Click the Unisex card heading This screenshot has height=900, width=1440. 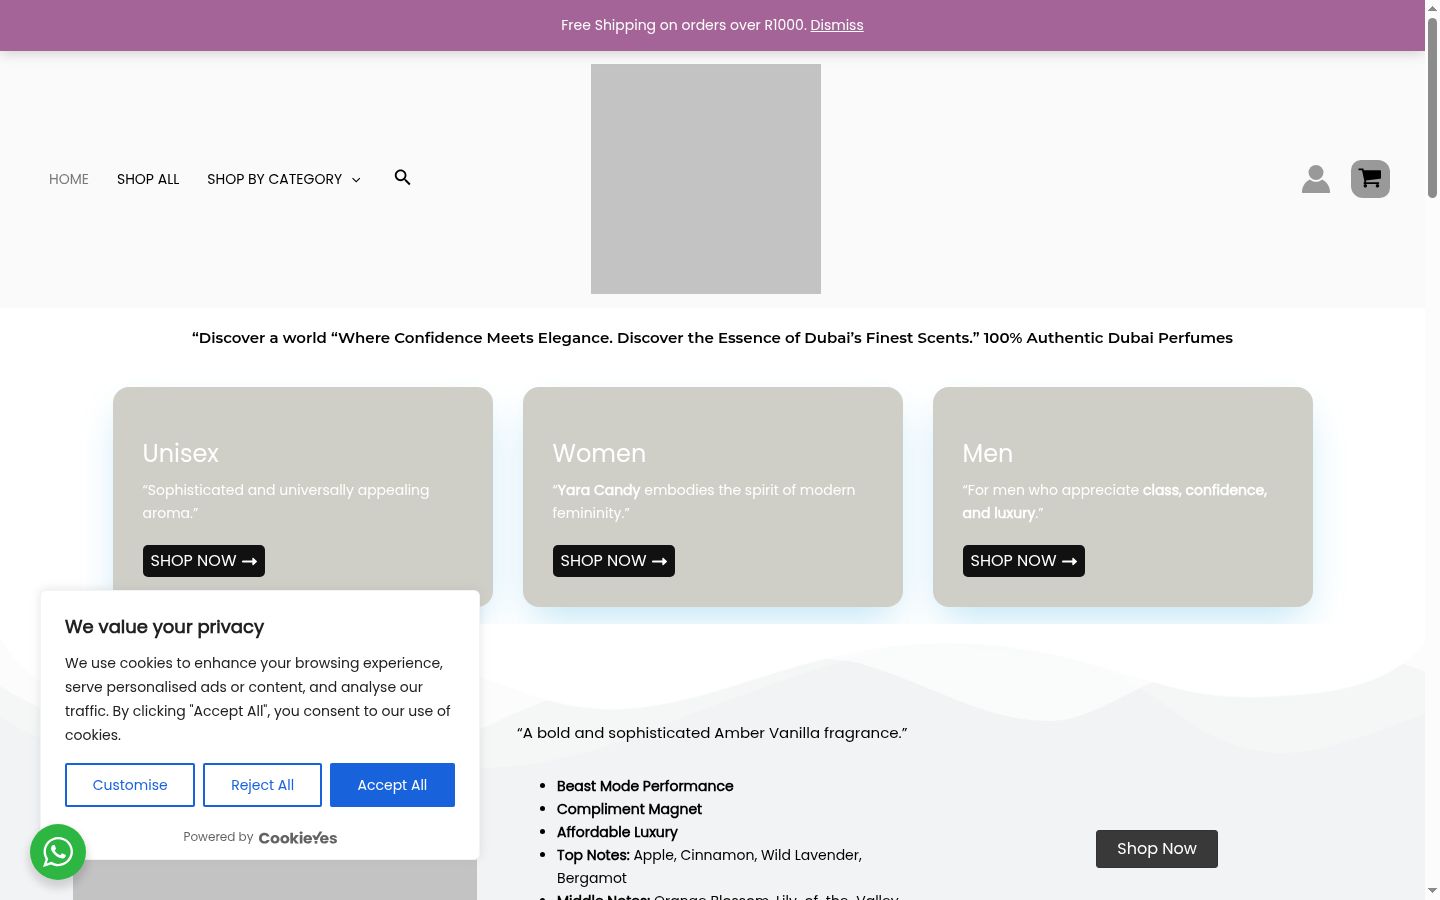(x=181, y=453)
